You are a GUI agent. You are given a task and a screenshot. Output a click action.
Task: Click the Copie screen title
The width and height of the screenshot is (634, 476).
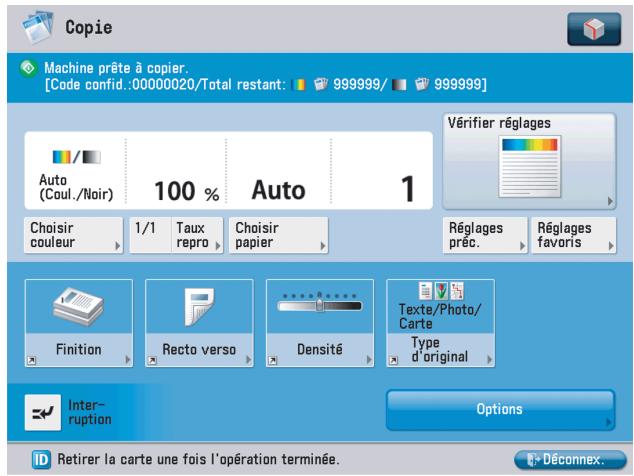(x=89, y=28)
